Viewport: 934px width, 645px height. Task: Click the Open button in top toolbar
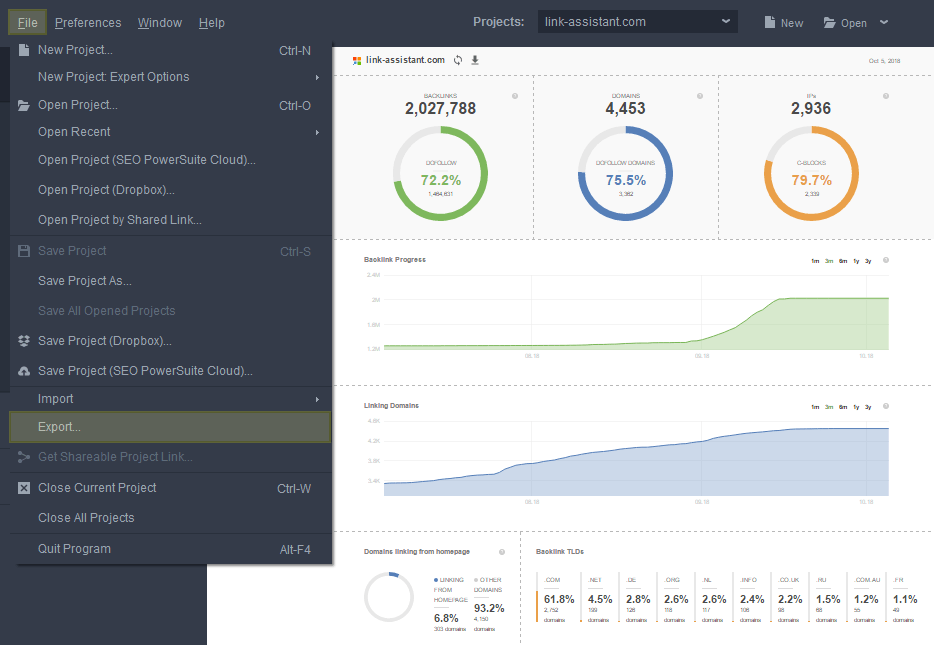click(845, 23)
